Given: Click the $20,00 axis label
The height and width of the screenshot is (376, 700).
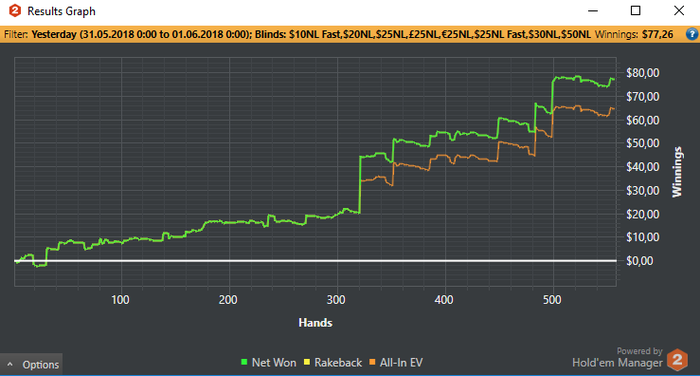Looking at the screenshot, I should pos(642,214).
